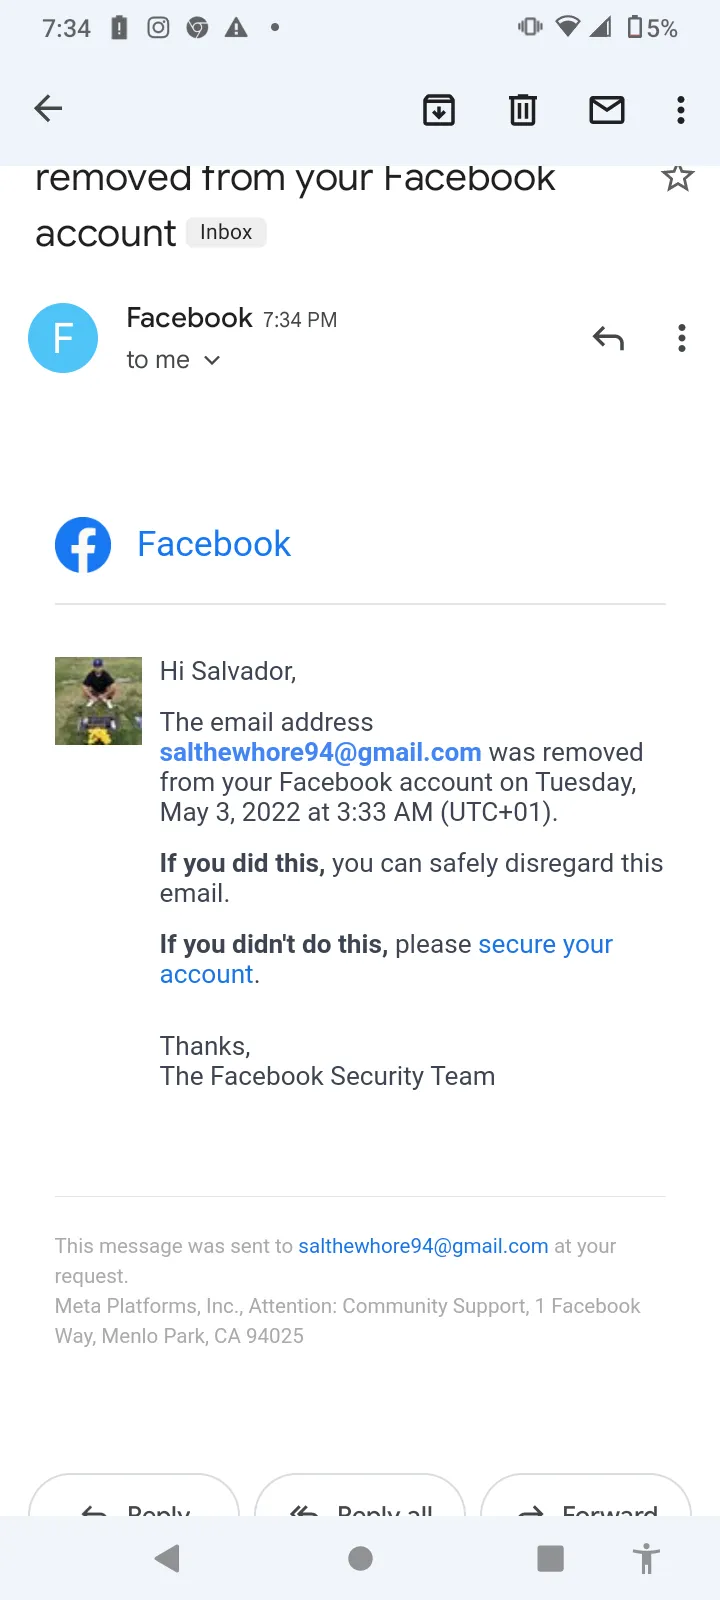
Task: Click the Facebook logo in email
Action: pos(83,545)
